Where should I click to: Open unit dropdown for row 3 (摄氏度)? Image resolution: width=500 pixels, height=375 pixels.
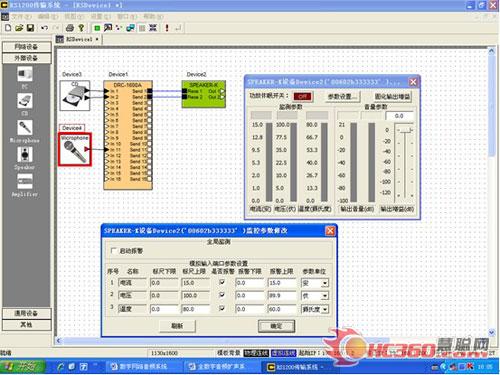click(x=325, y=309)
